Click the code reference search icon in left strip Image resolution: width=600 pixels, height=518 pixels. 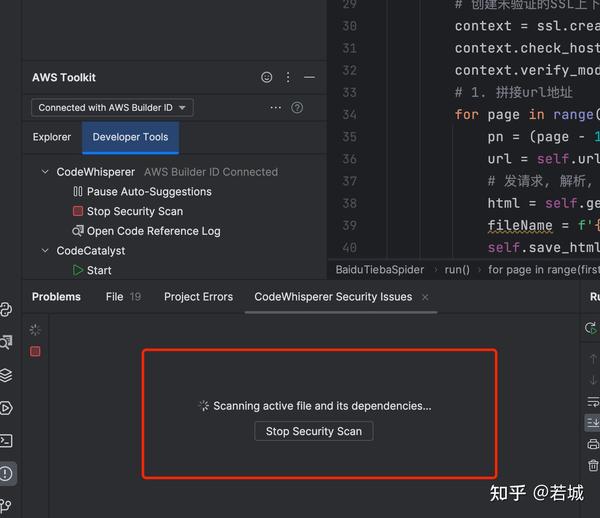(6, 342)
